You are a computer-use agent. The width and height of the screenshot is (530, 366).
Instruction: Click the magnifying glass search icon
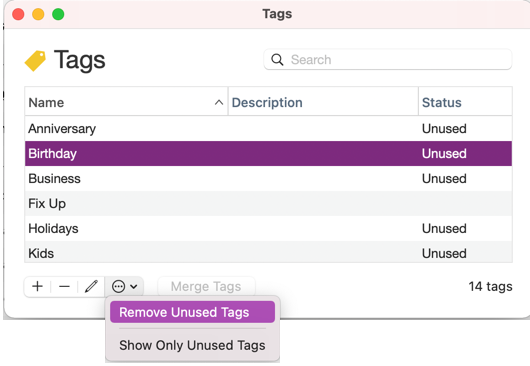pos(277,59)
